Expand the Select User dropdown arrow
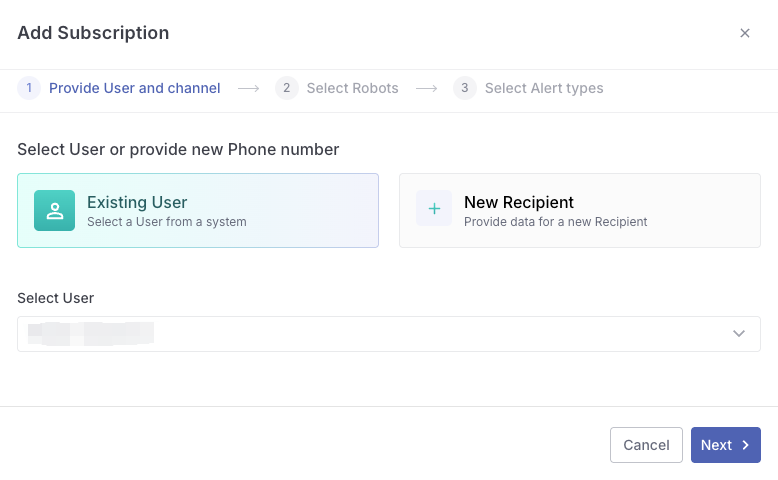Image resolution: width=778 pixels, height=480 pixels. 739,334
